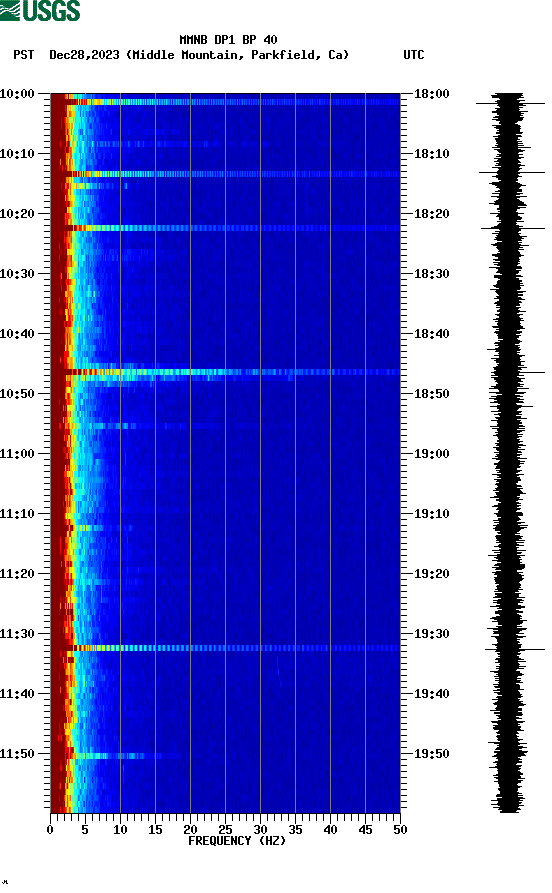The width and height of the screenshot is (552, 893).
Task: Click the date text 'Dec28,2023'
Action: tap(84, 55)
